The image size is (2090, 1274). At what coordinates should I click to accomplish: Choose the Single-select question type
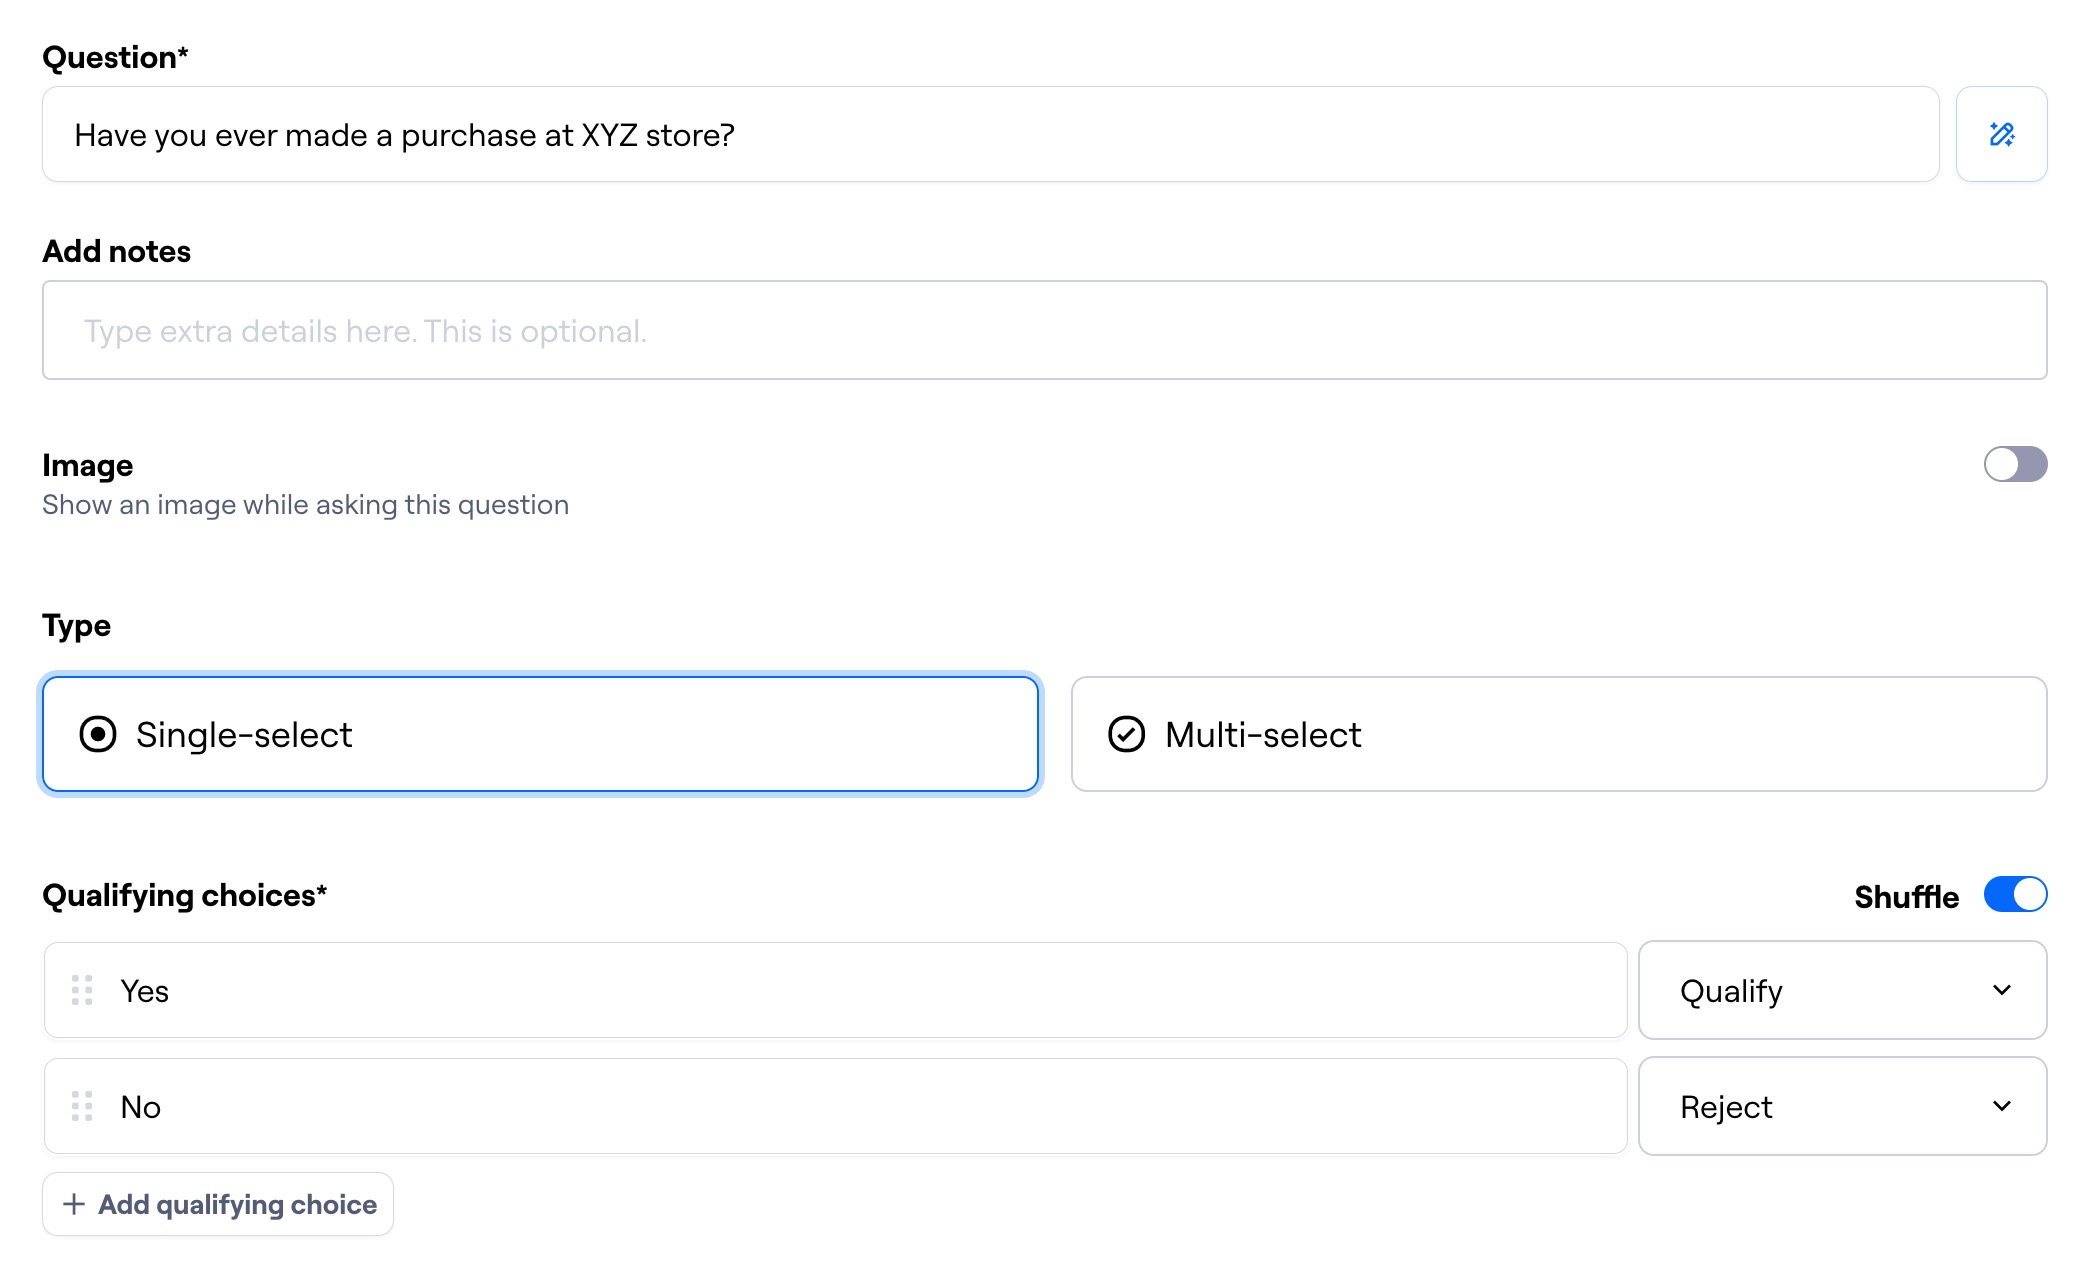point(540,734)
